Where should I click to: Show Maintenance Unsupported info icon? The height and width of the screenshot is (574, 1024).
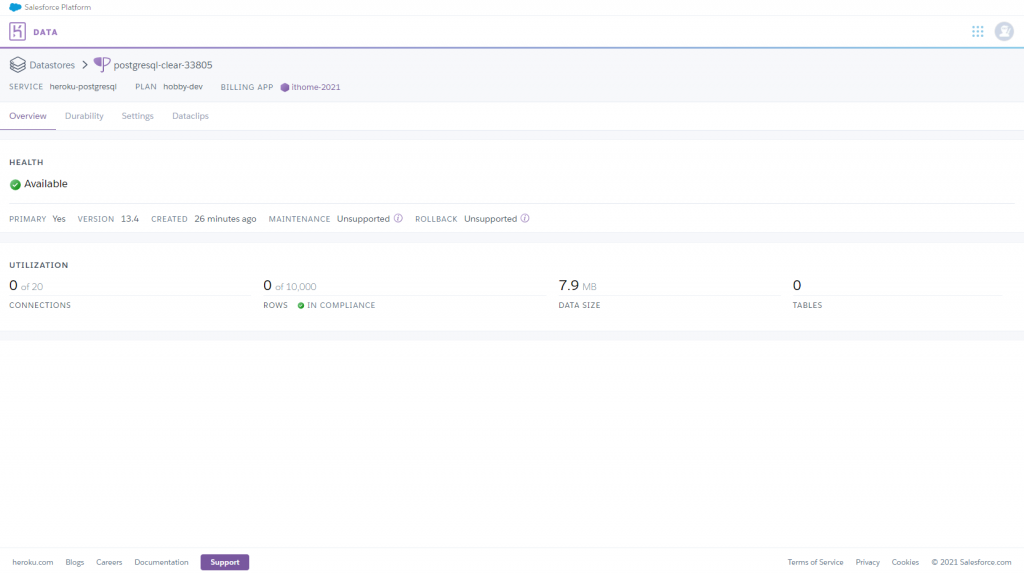tap(398, 219)
